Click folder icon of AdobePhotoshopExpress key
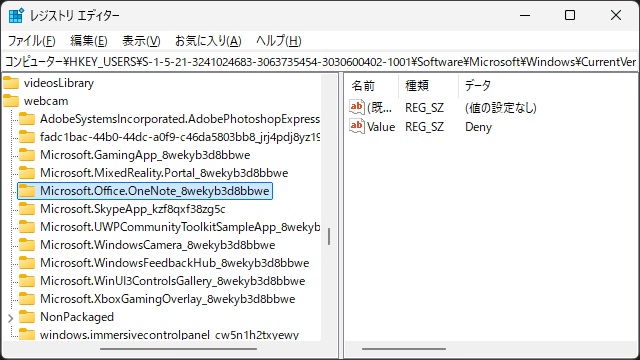Screen dimensions: 640x360 click(x=27, y=119)
